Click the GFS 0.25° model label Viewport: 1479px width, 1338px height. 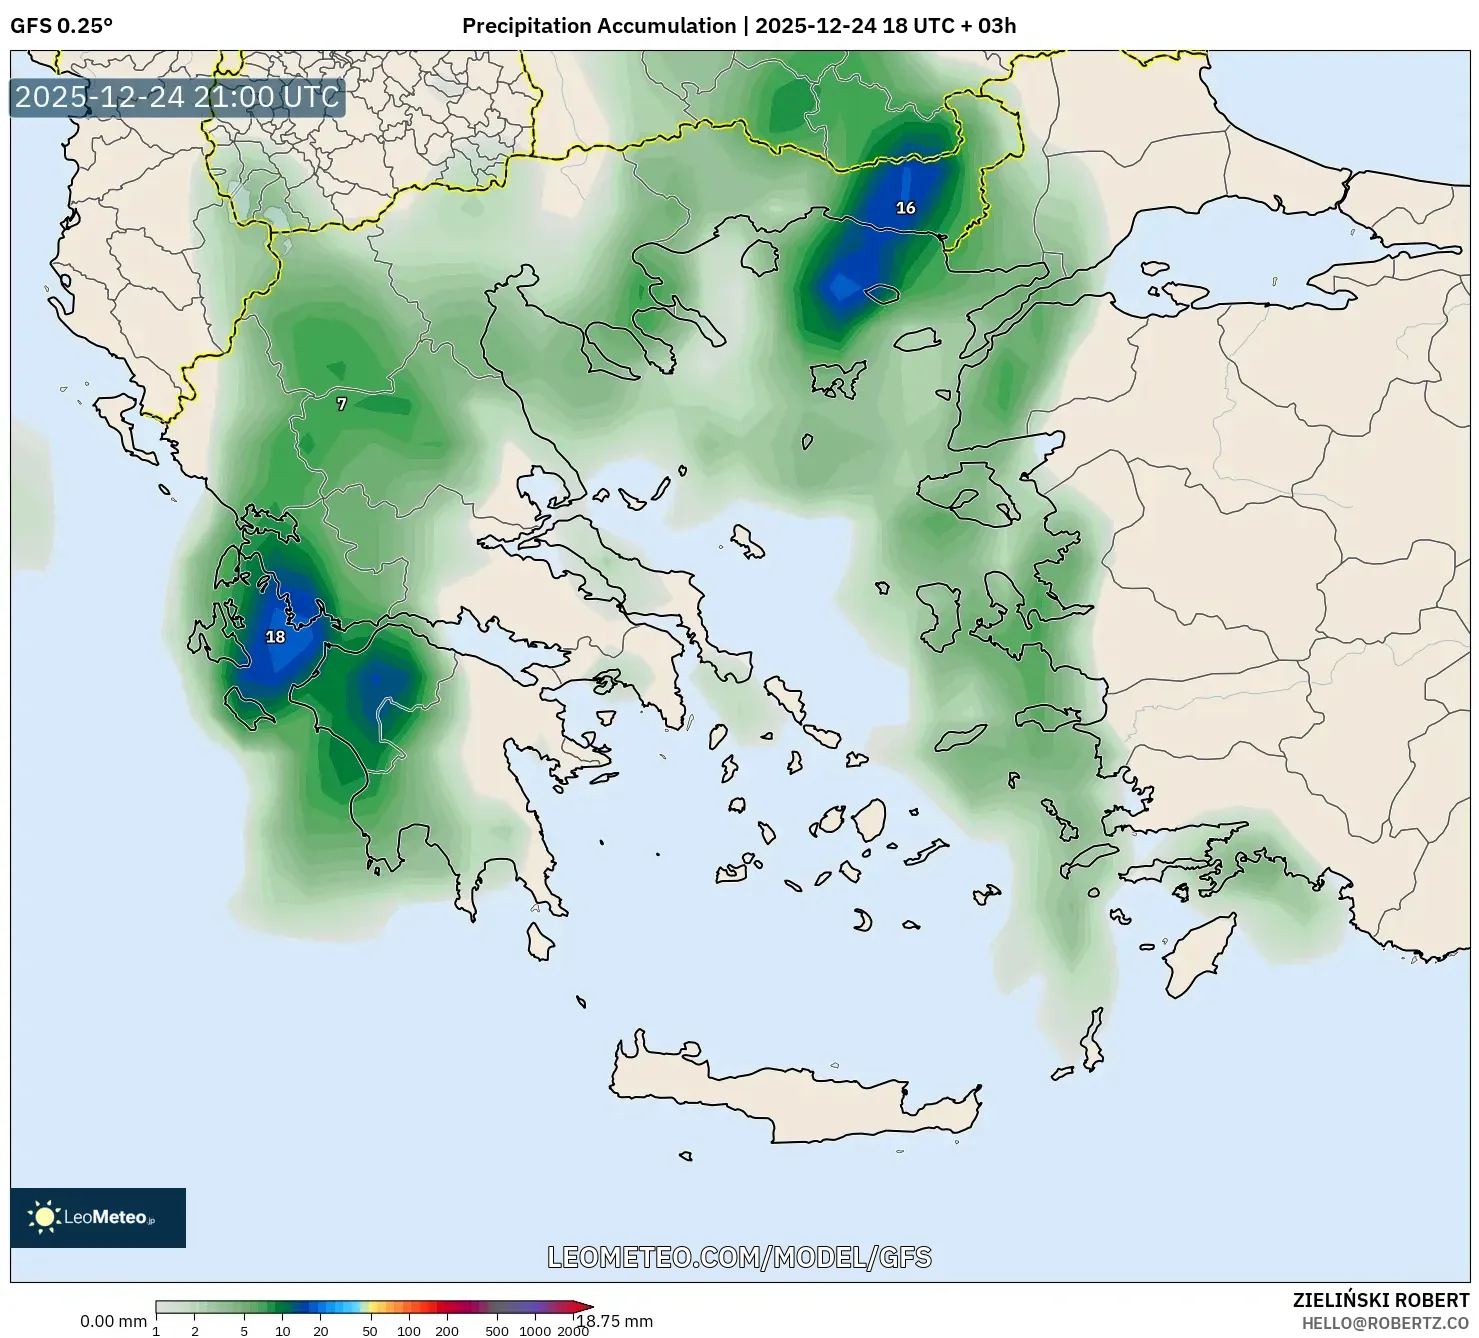(x=63, y=27)
